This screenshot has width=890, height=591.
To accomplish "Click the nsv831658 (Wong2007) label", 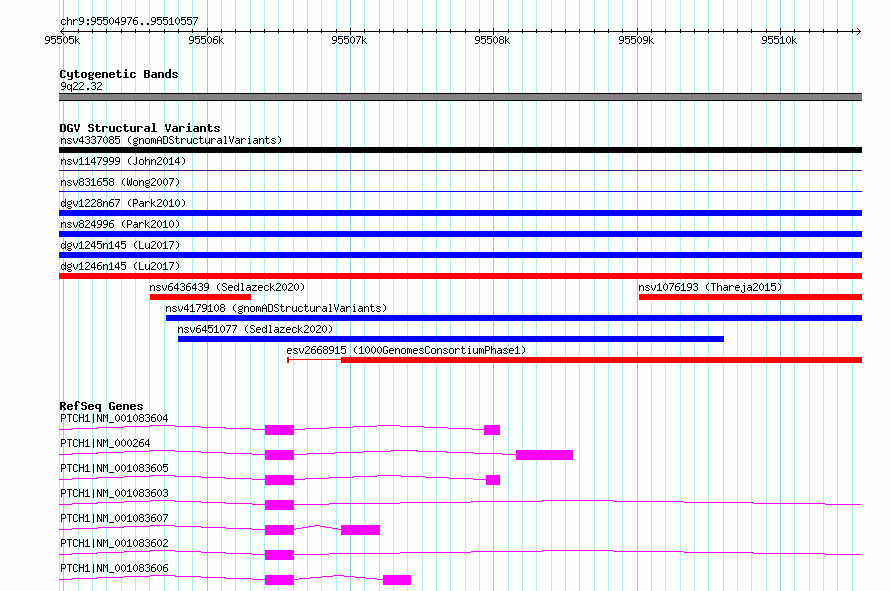I will 120,182.
